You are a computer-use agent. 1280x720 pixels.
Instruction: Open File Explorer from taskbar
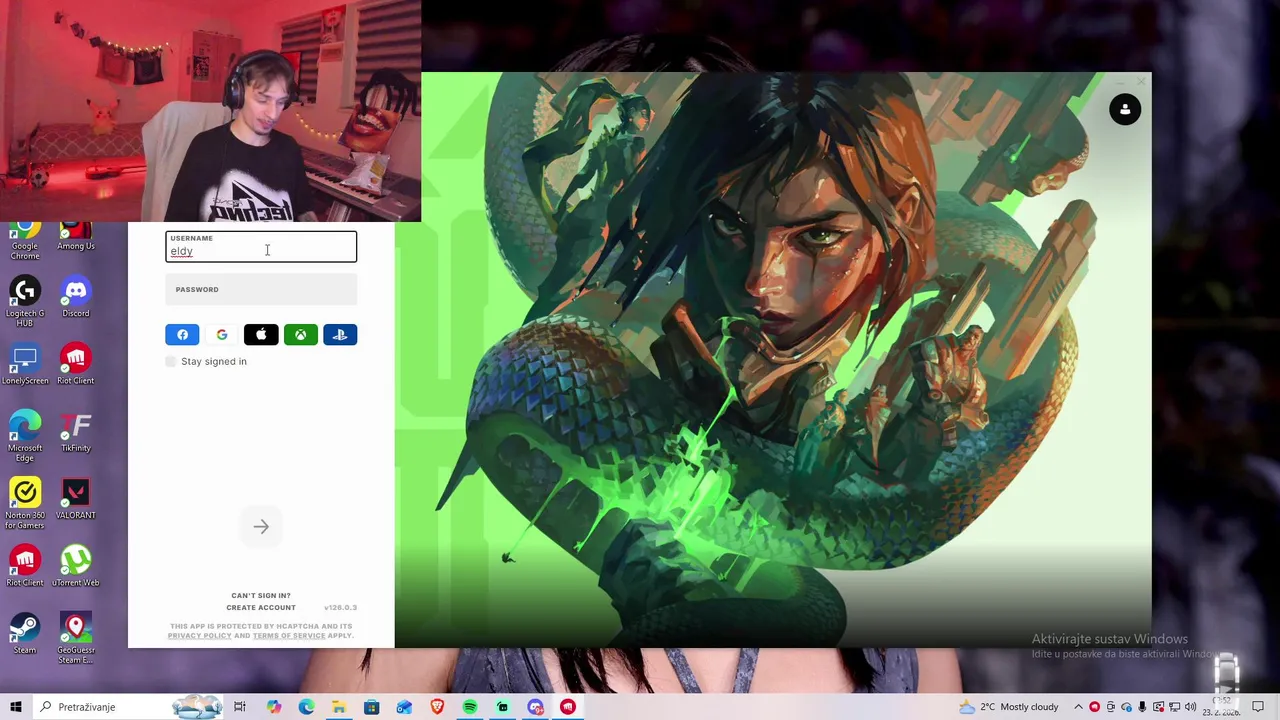[339, 707]
